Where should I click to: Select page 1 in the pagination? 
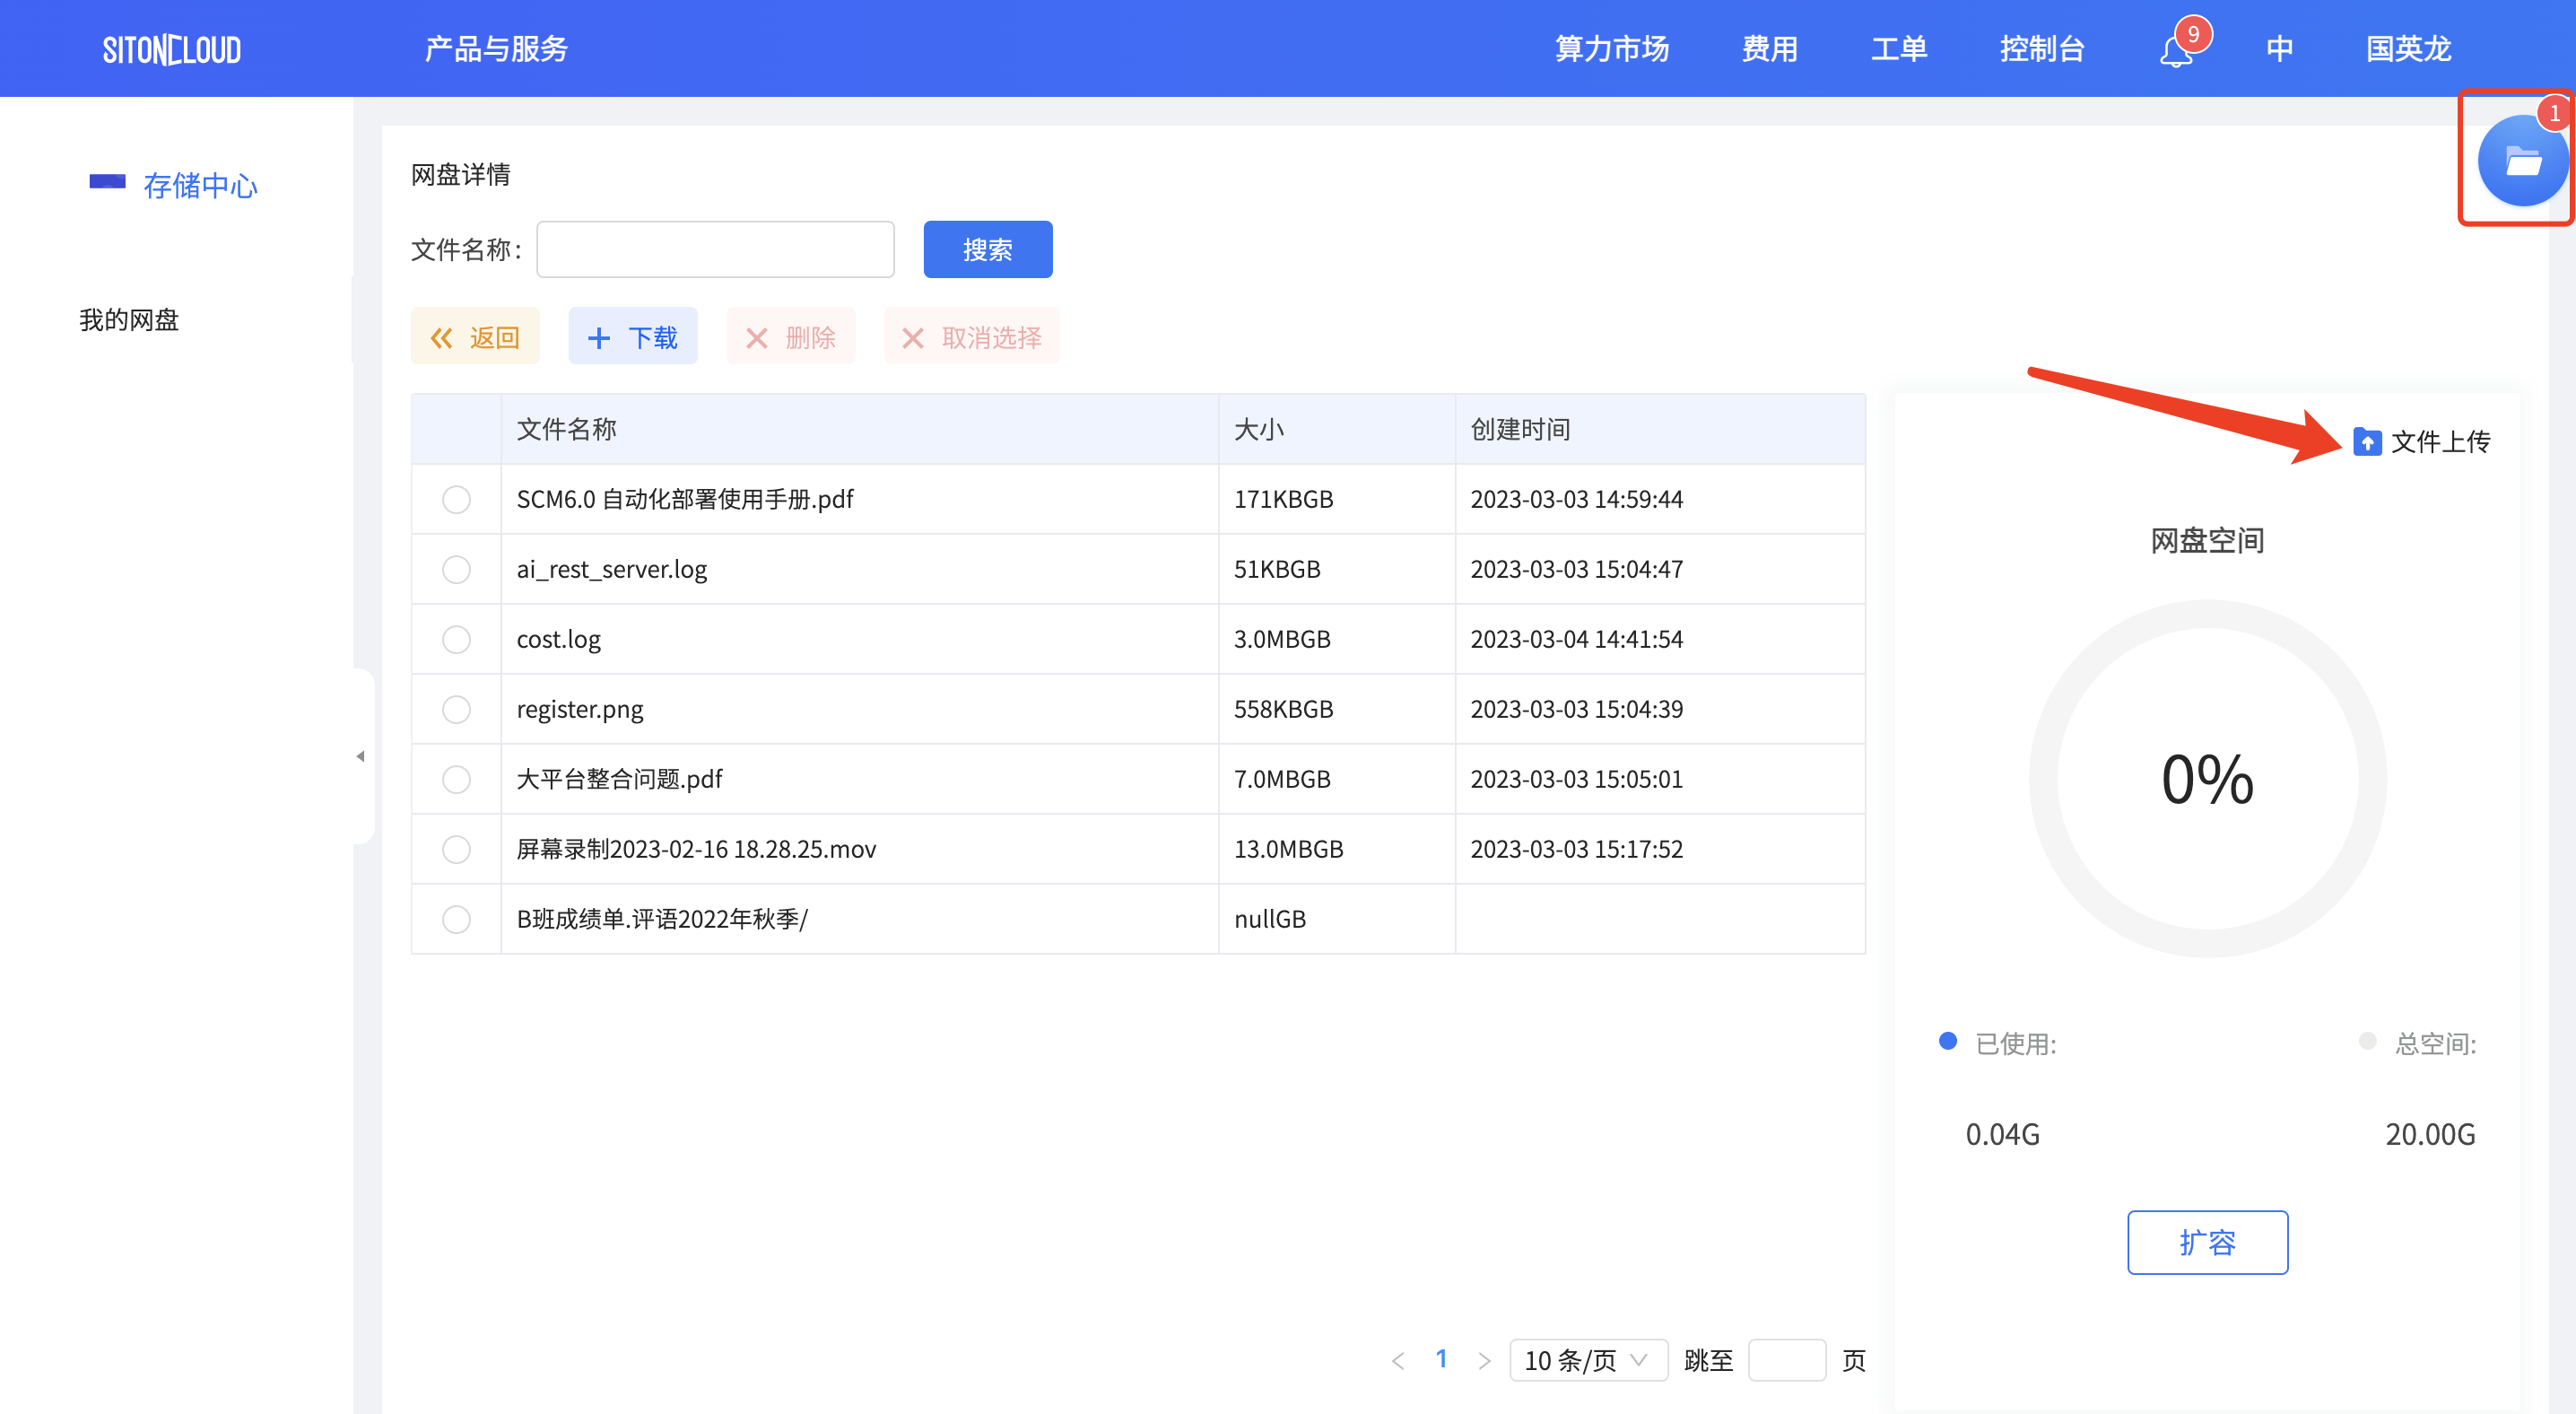[x=1441, y=1359]
